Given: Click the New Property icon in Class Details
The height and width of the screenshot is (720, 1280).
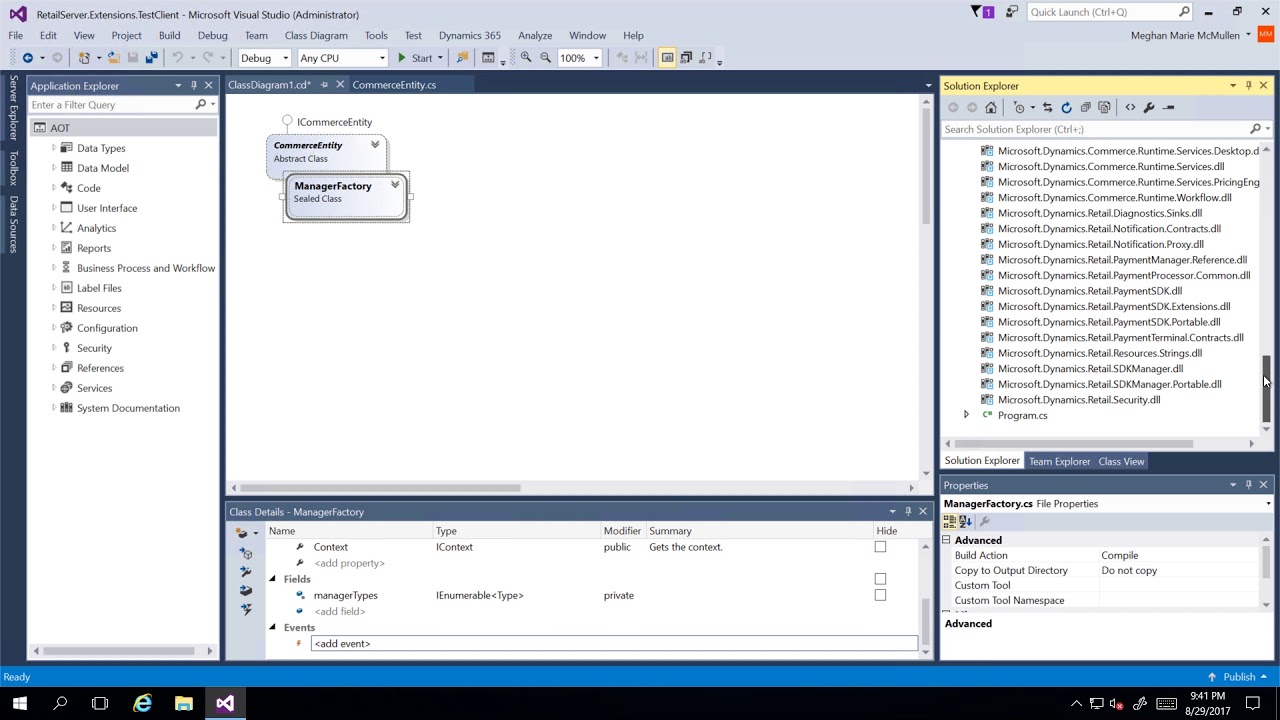Looking at the screenshot, I should 247,571.
